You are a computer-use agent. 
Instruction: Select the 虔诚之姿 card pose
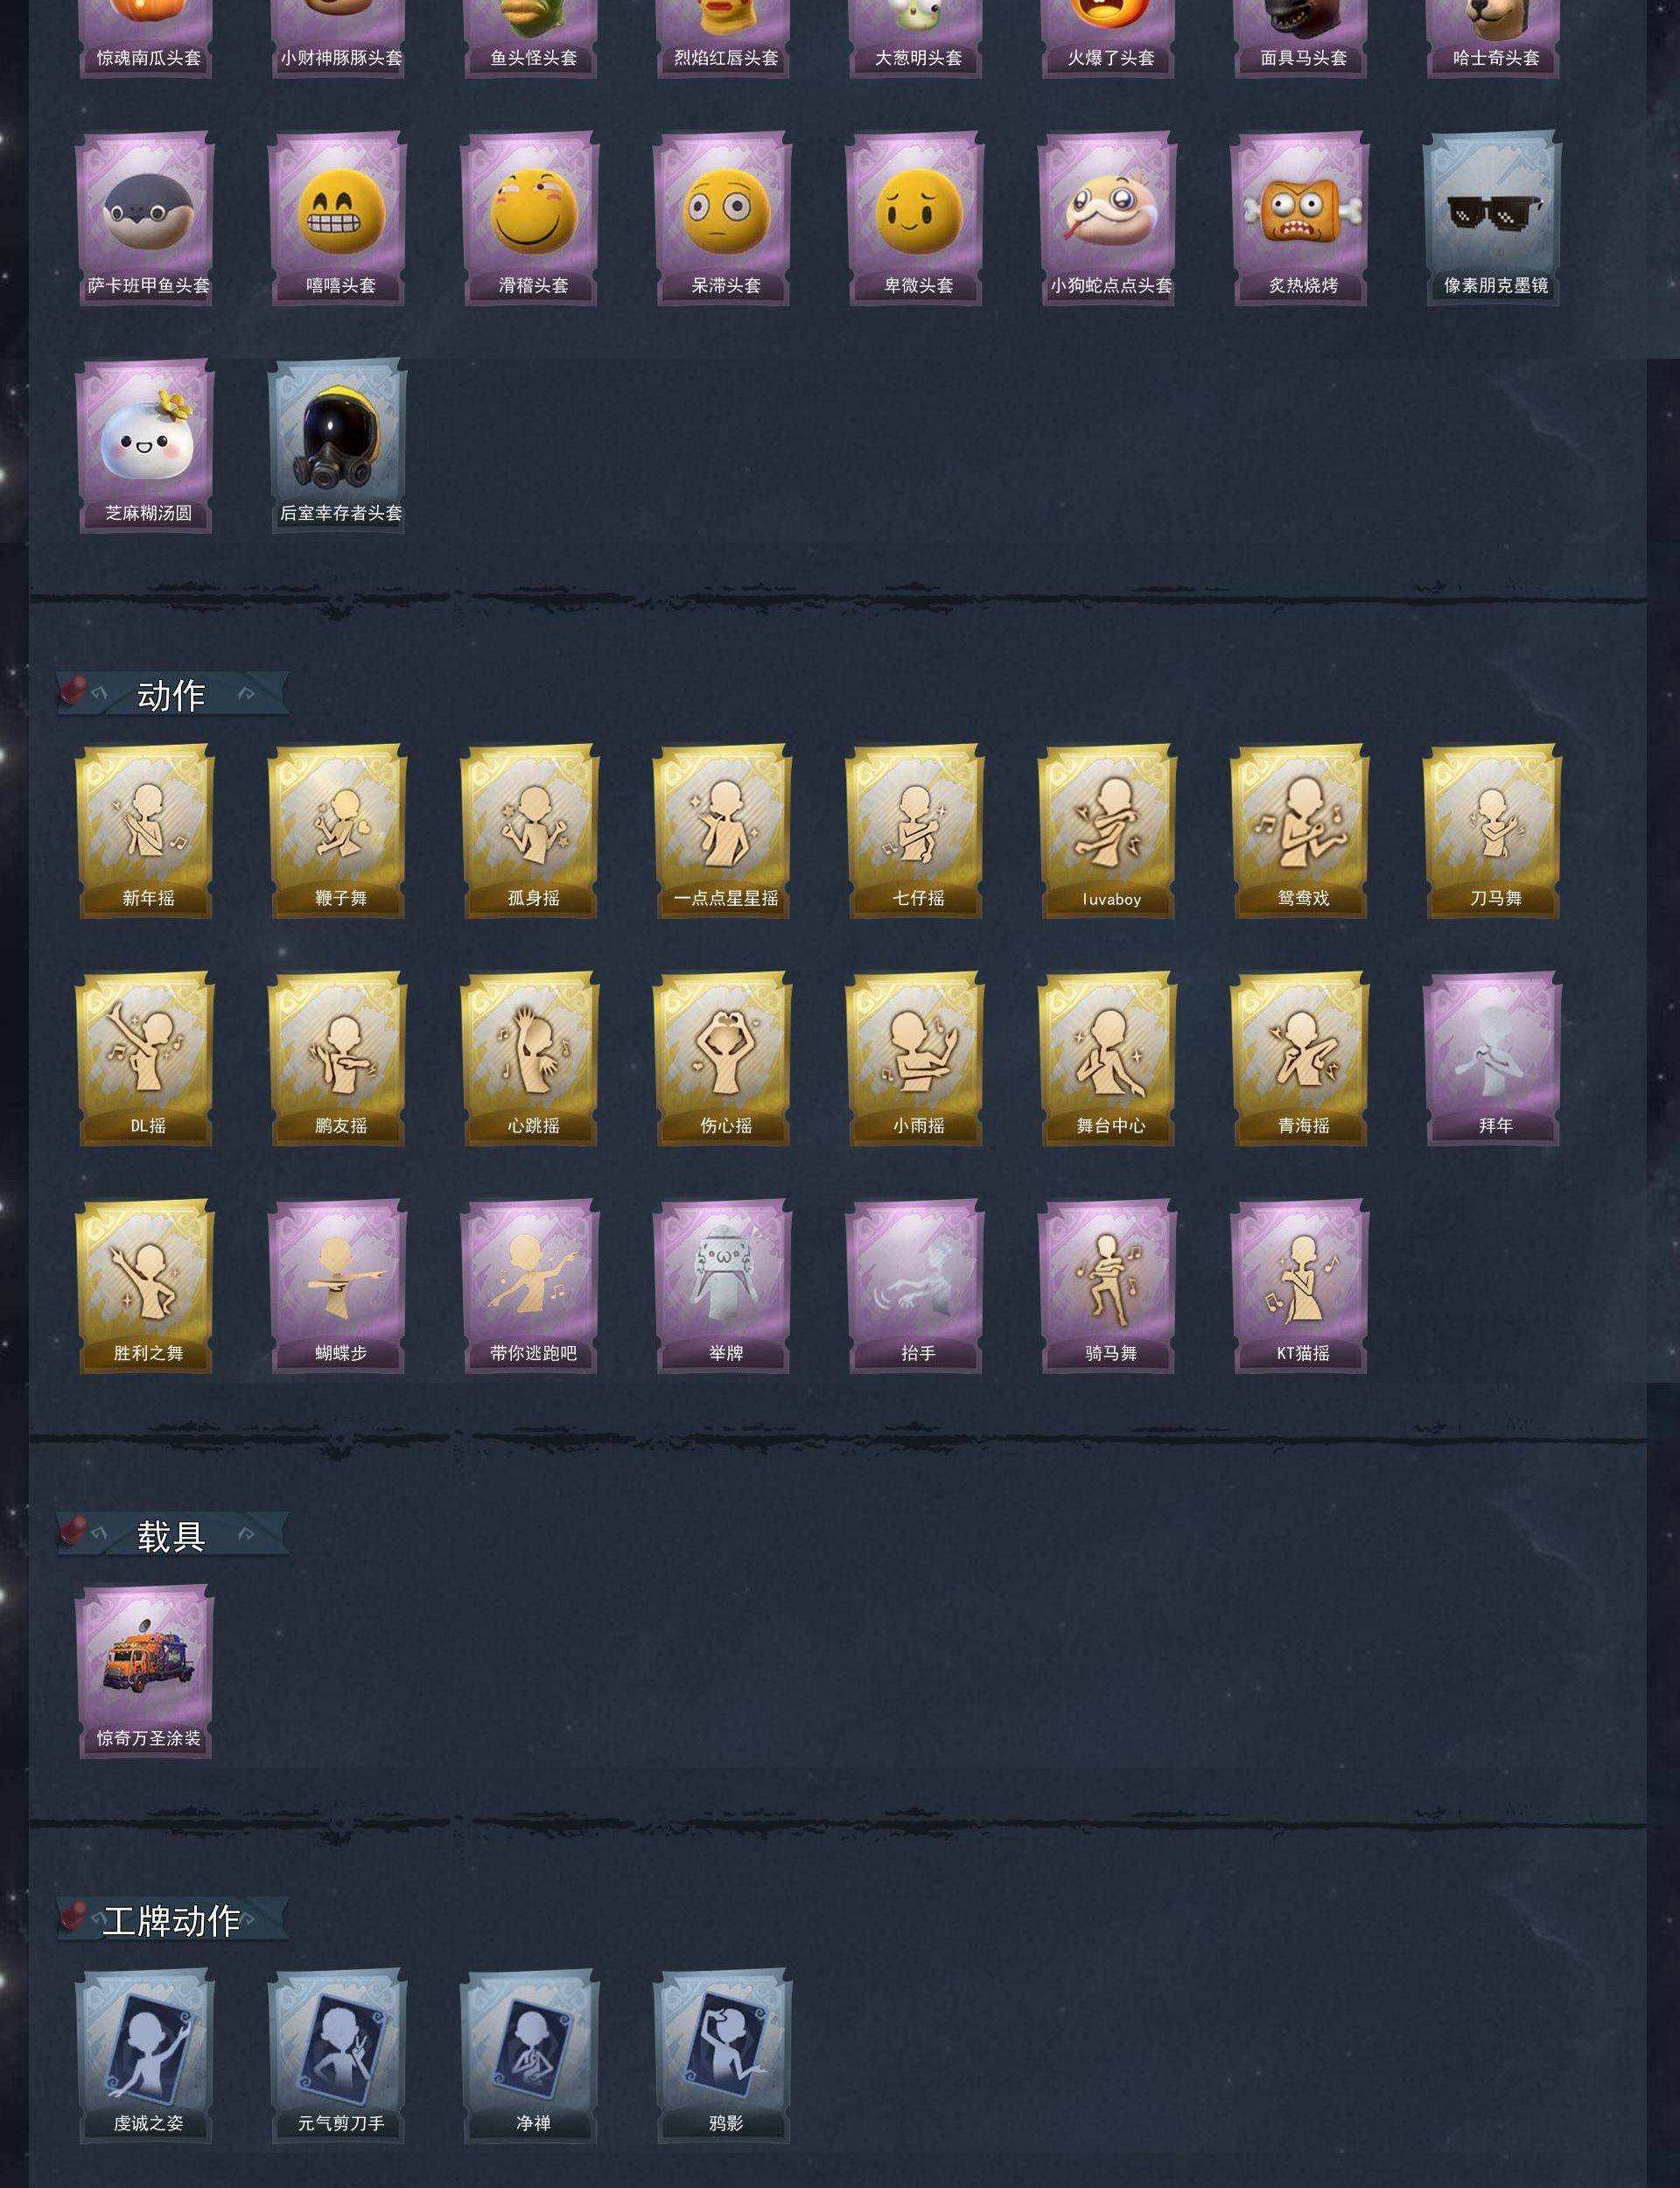pos(145,2057)
